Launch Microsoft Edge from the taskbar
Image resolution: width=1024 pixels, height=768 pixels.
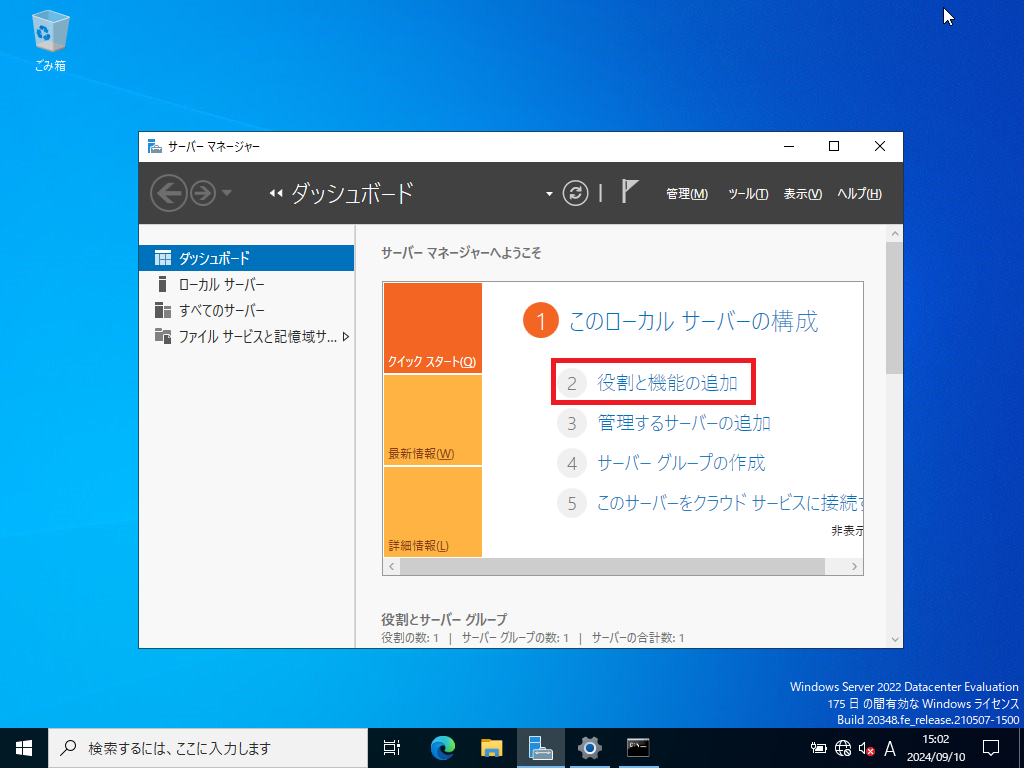tap(443, 748)
